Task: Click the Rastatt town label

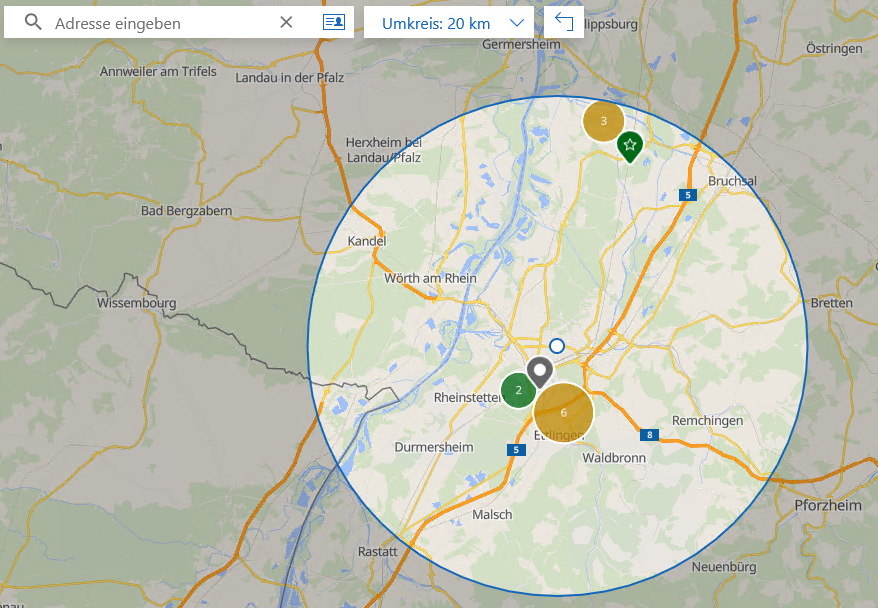Action: click(377, 552)
